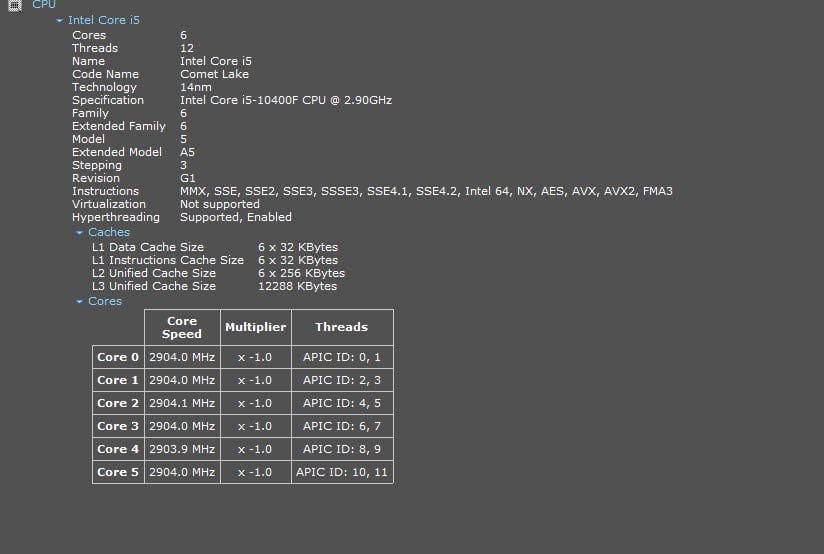Click the Cores subsection heading text

tap(105, 301)
